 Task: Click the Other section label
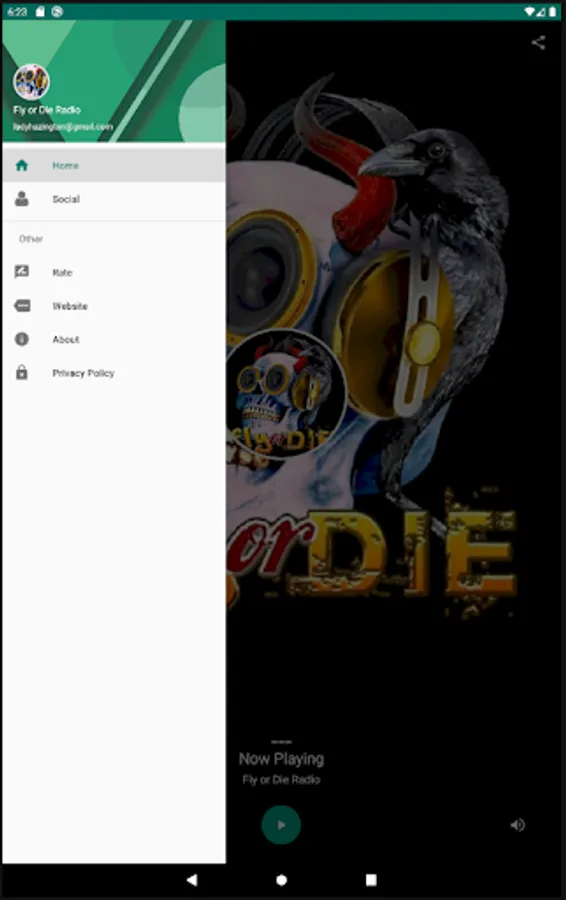click(x=31, y=239)
